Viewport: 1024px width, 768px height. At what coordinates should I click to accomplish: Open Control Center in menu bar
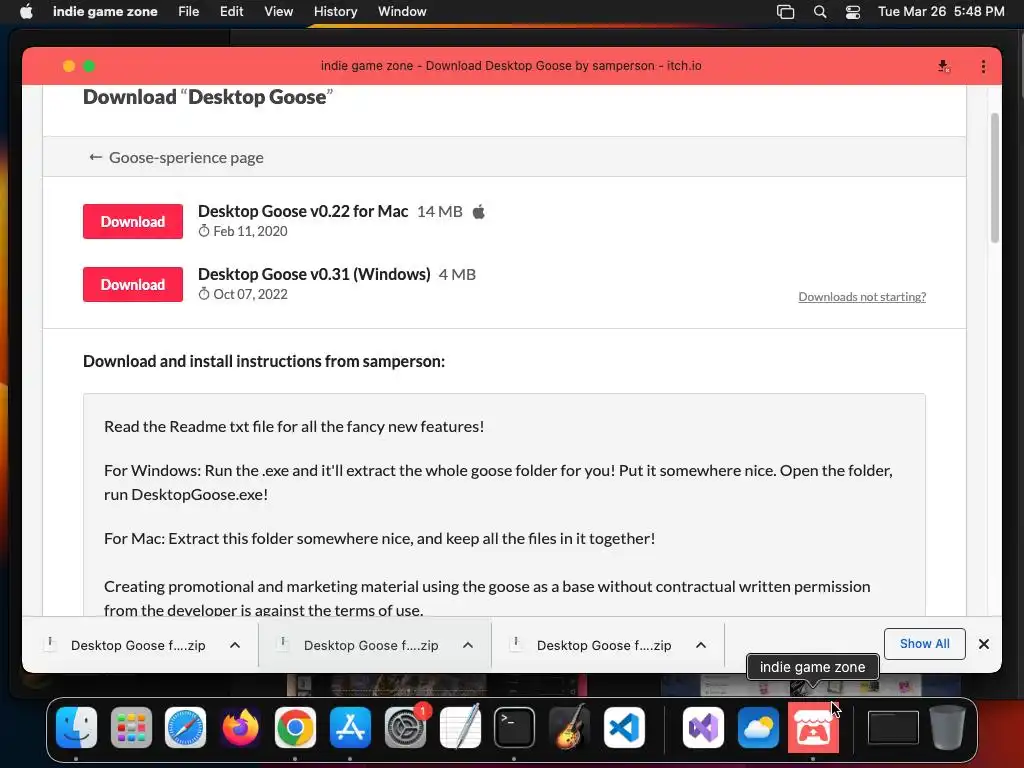point(852,11)
